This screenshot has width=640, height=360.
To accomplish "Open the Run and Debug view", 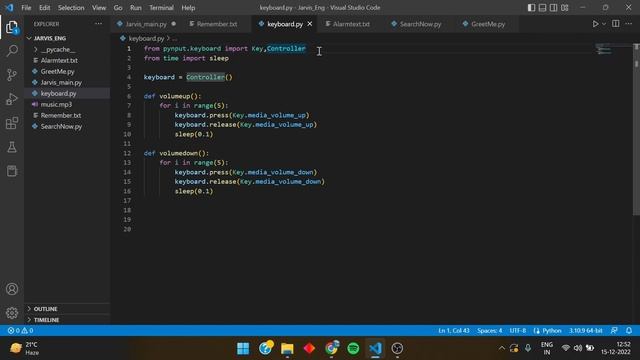I will click(12, 99).
